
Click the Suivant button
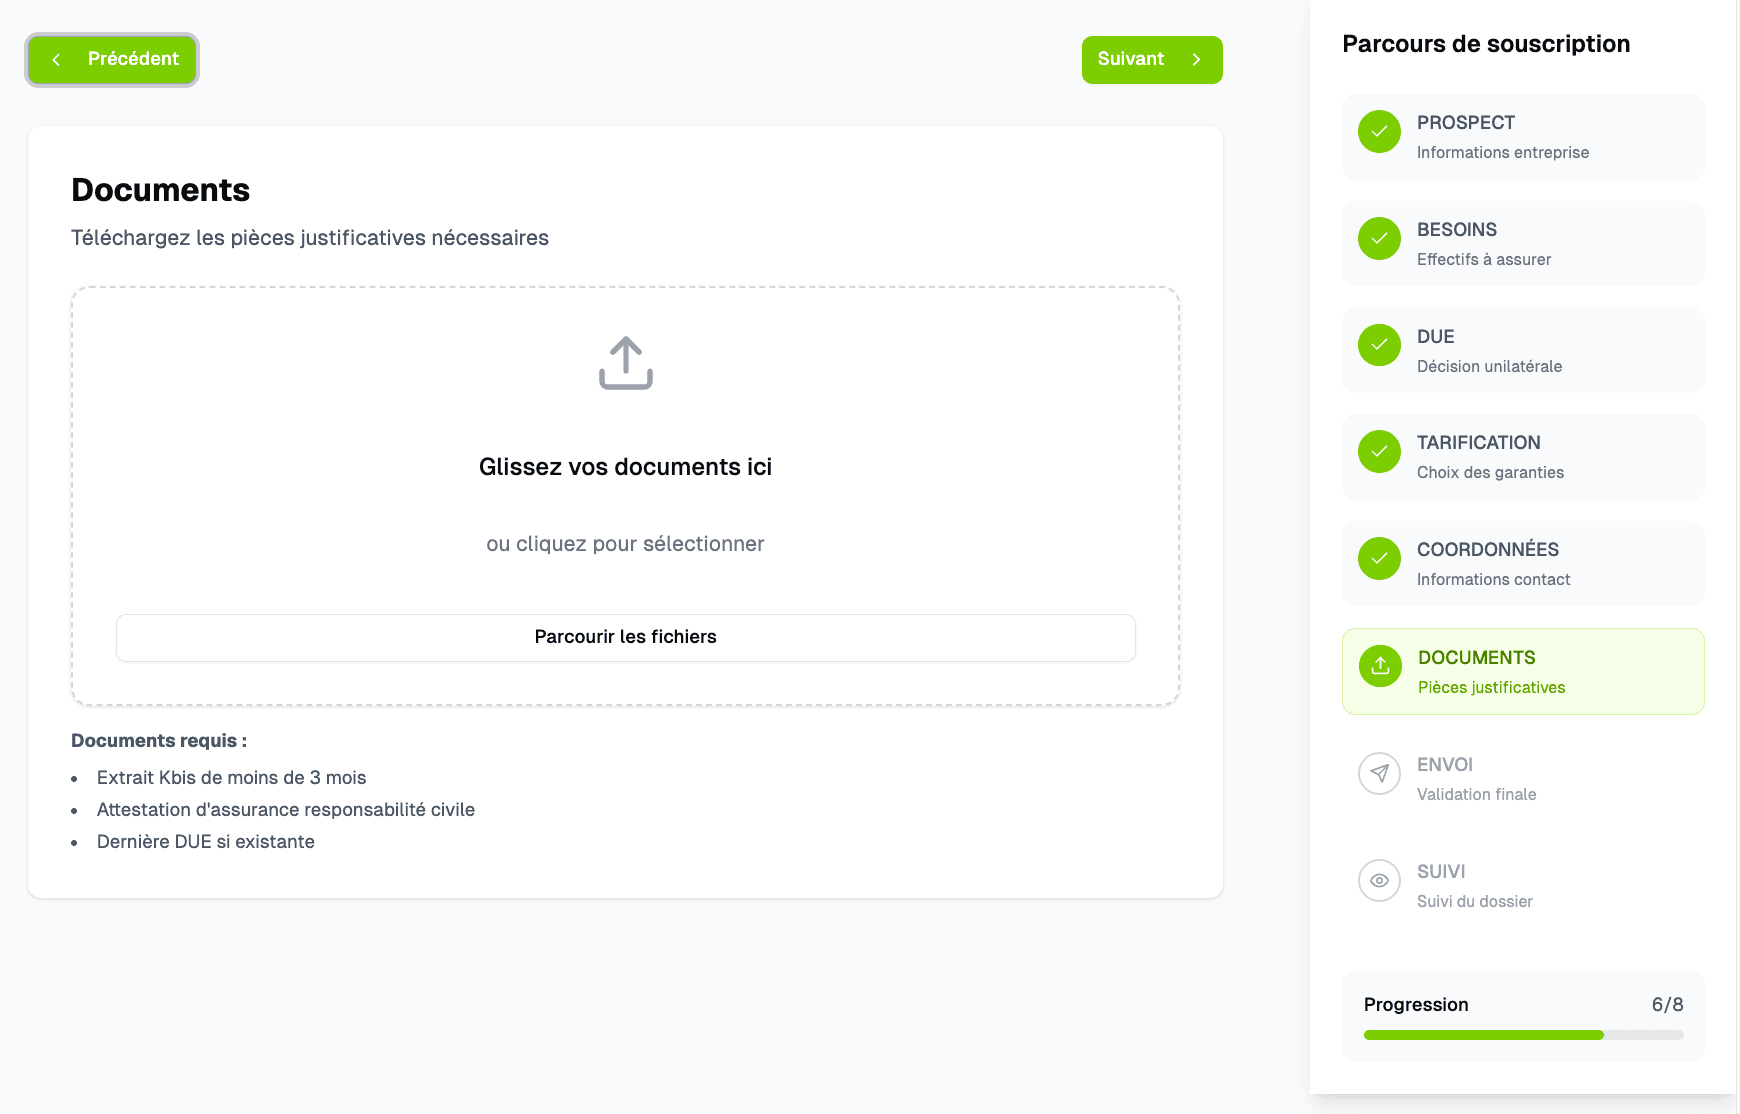(1151, 59)
